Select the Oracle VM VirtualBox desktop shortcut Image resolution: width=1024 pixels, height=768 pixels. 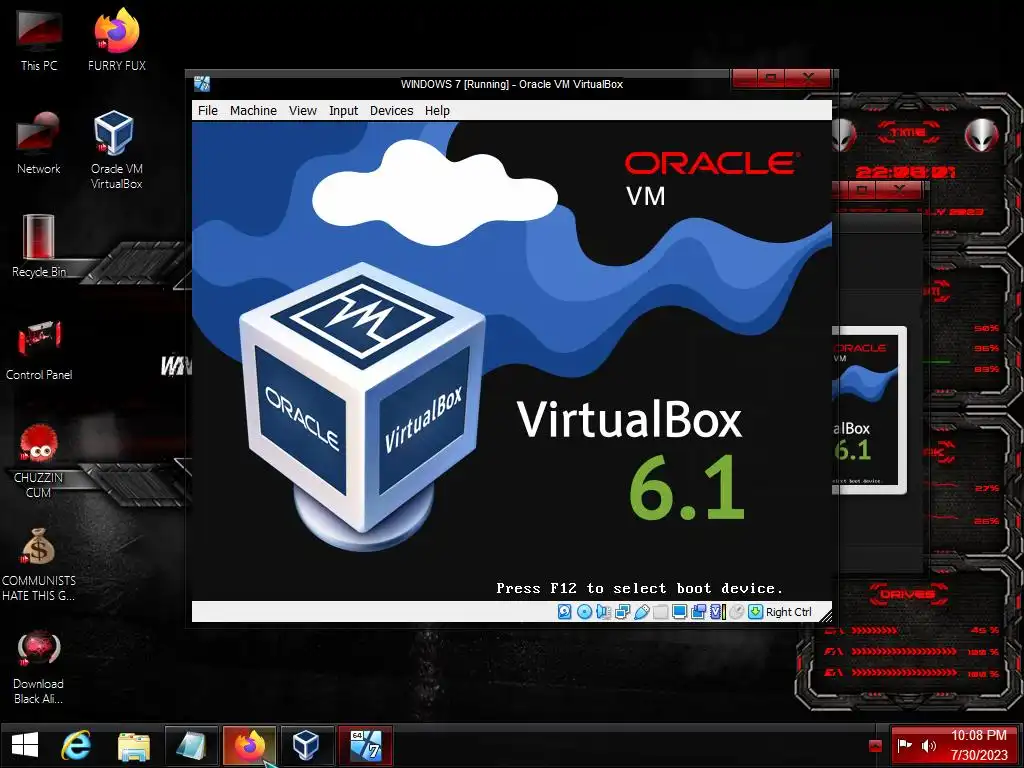pyautogui.click(x=116, y=150)
